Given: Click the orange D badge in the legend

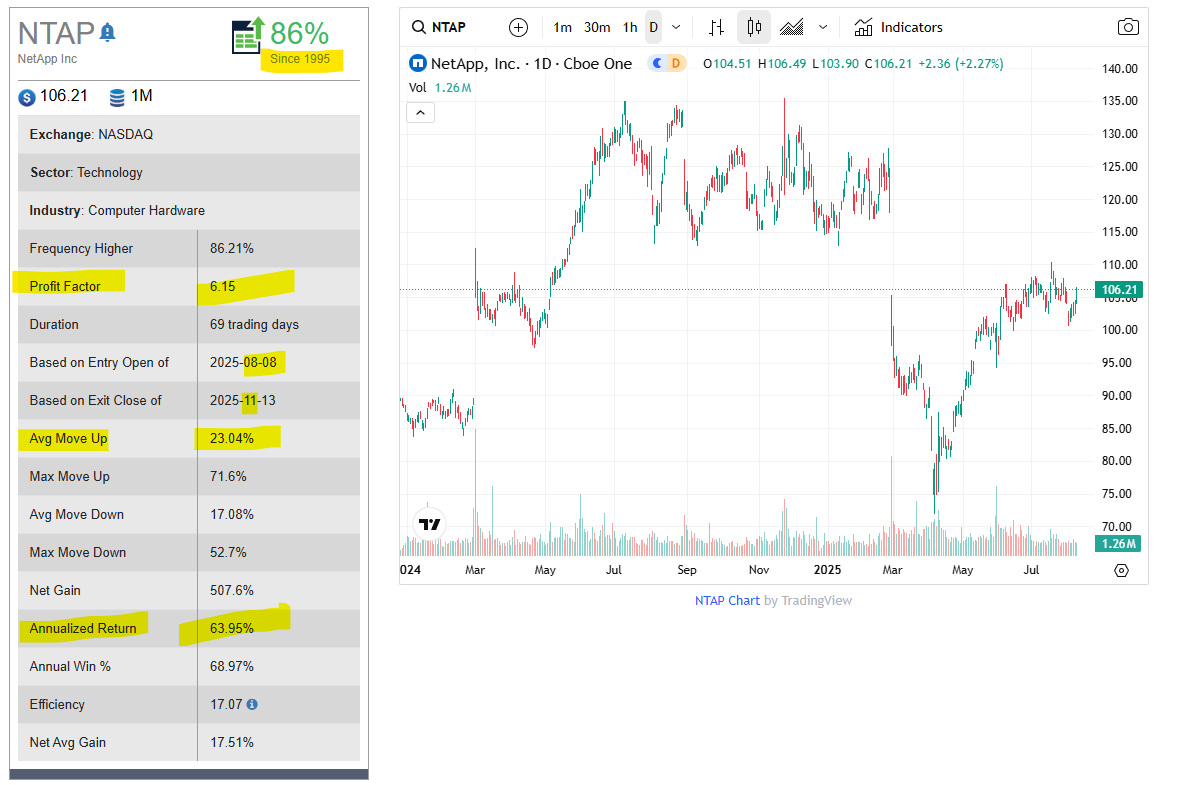Looking at the screenshot, I should pos(676,63).
